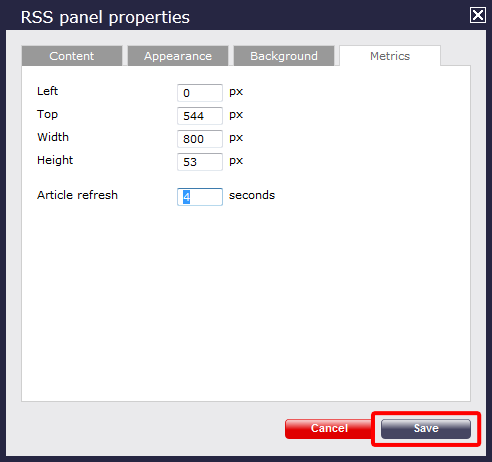Open the Appearance tab
Screen dimensions: 492x462
[x=178, y=56]
